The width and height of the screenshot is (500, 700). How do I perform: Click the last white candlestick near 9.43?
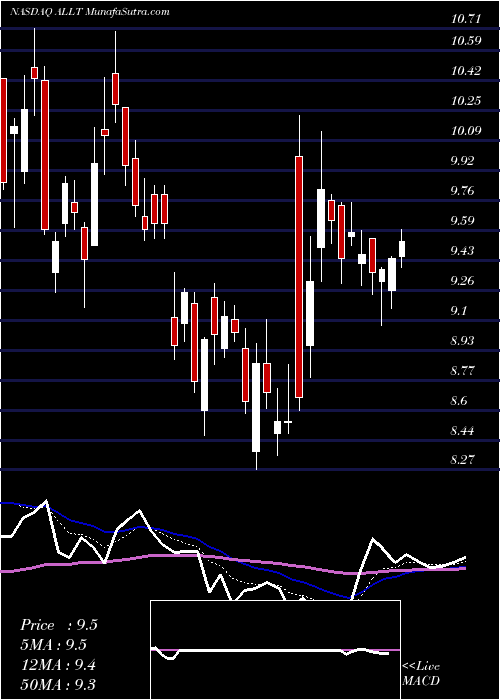click(402, 249)
